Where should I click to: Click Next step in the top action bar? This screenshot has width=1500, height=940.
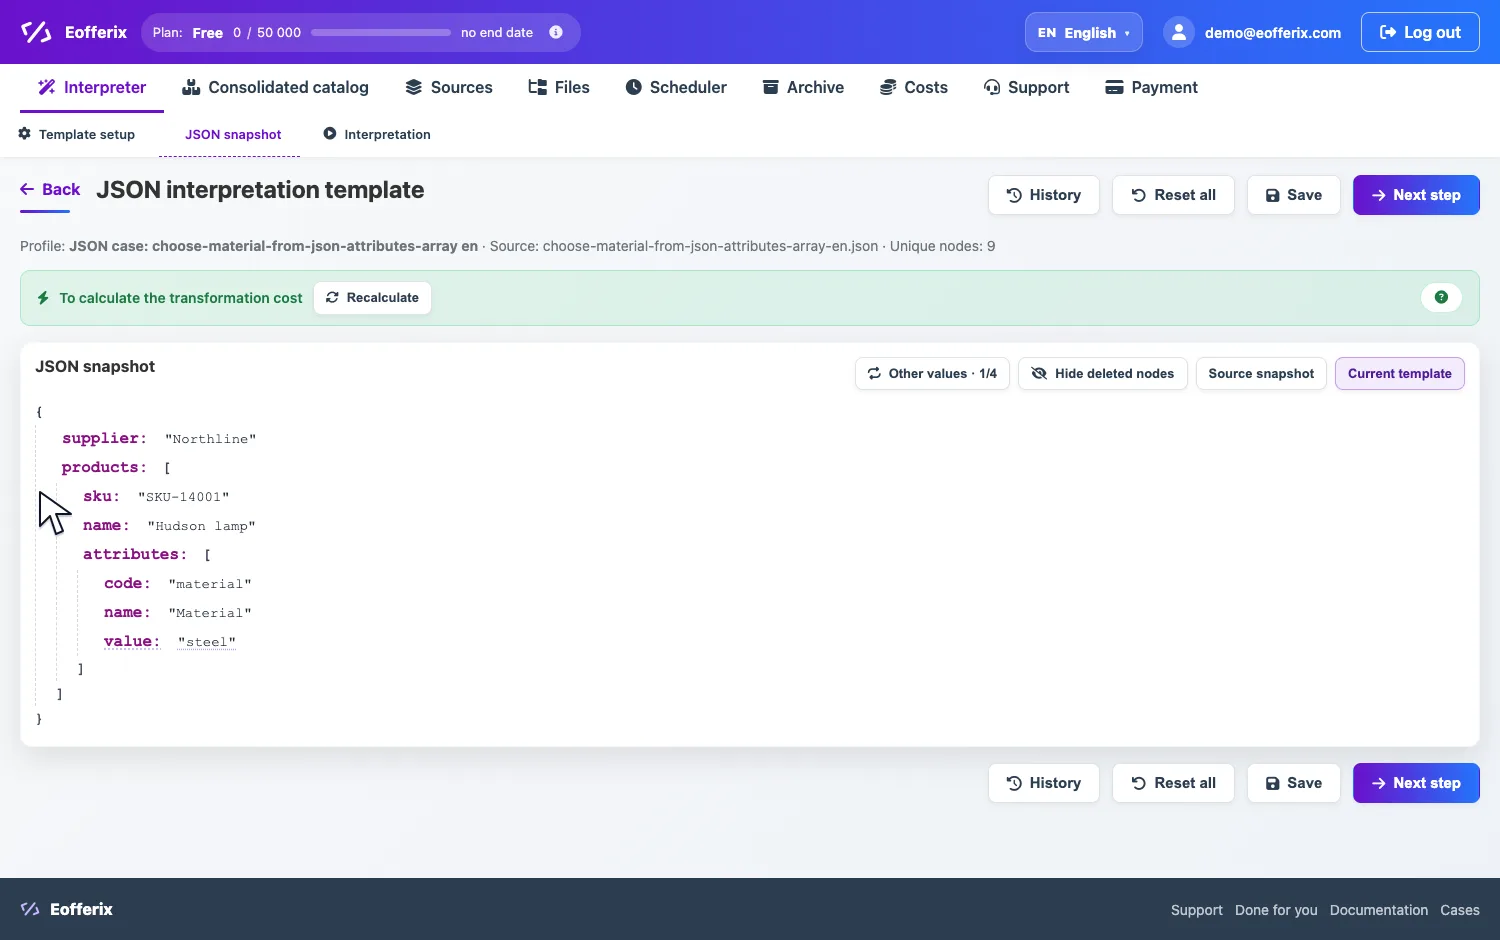(x=1416, y=195)
